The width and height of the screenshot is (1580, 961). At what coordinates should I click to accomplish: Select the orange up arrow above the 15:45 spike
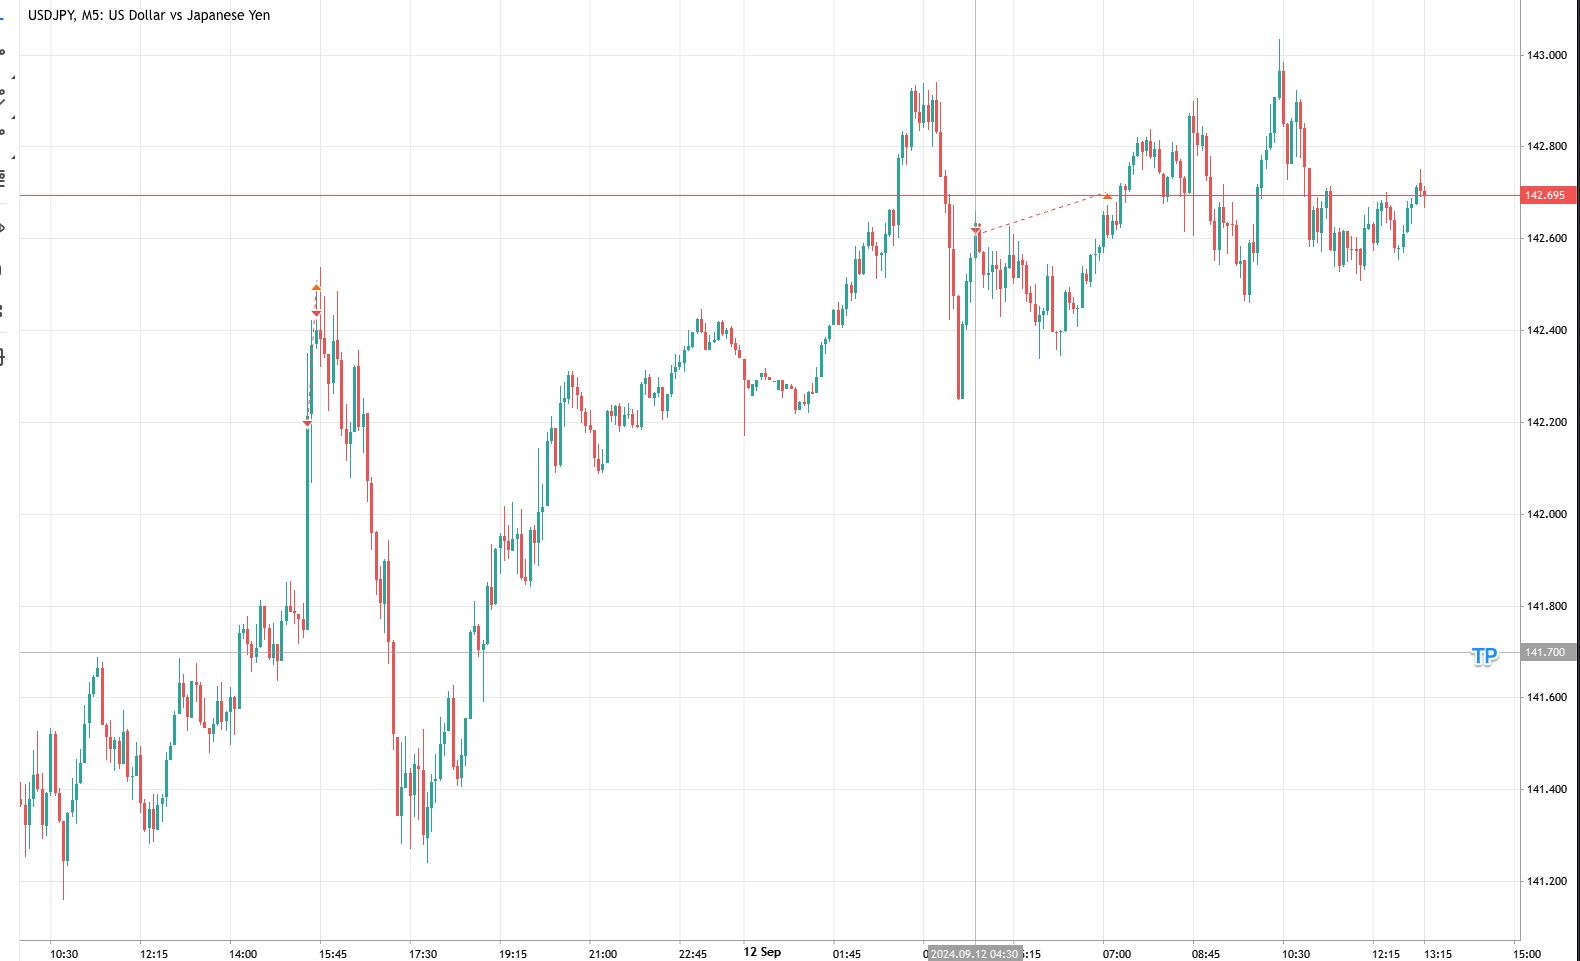317,288
